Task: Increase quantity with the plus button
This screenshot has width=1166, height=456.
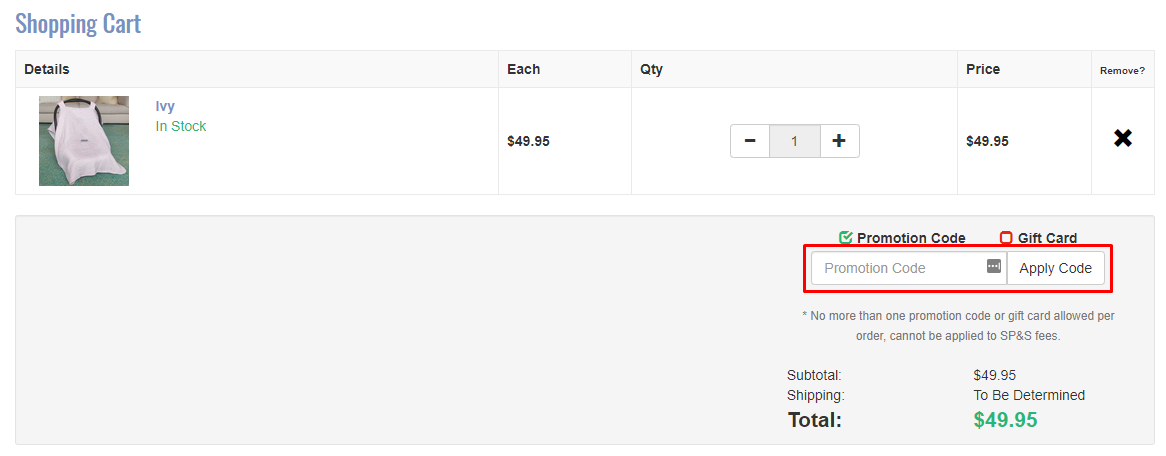Action: [x=839, y=141]
